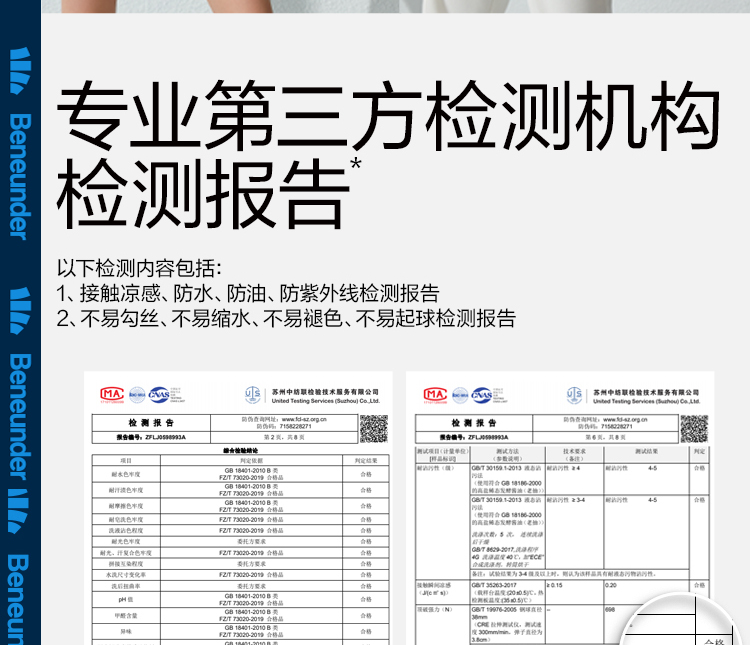Click 异味 row label
The height and width of the screenshot is (645, 750).
coord(126,632)
